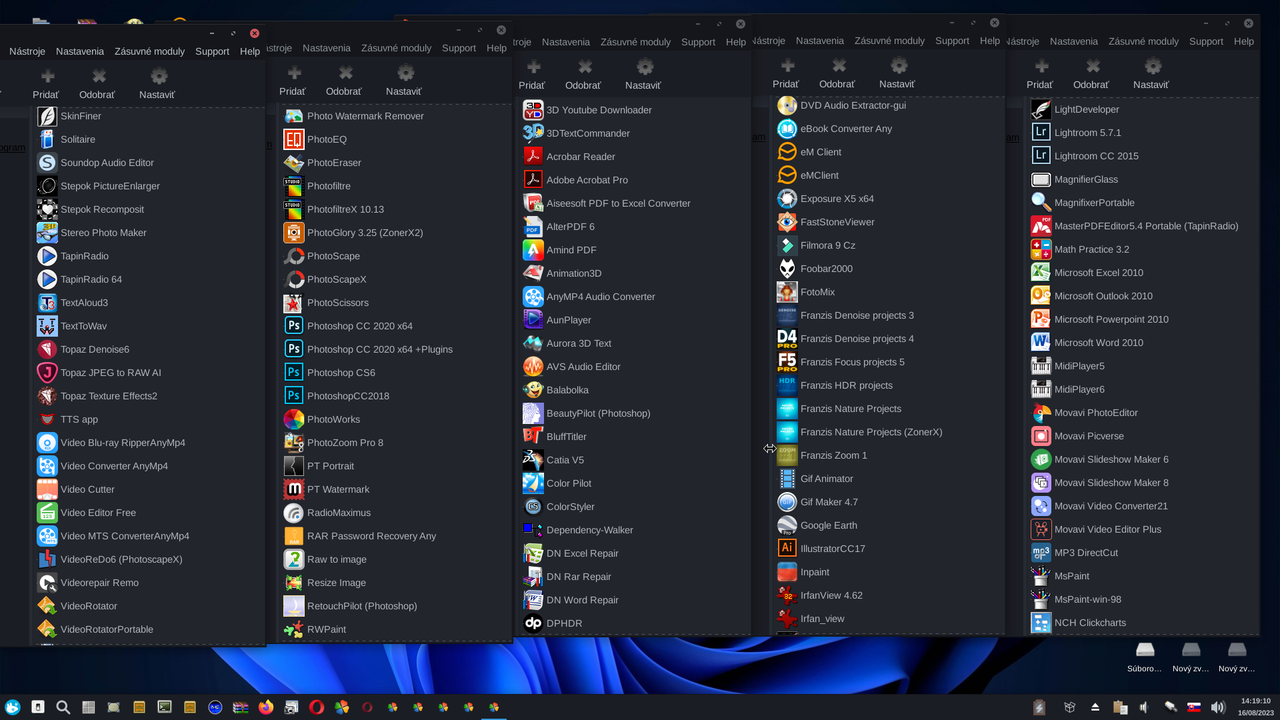
Task: Open Firefox from the taskbar
Action: [x=265, y=707]
